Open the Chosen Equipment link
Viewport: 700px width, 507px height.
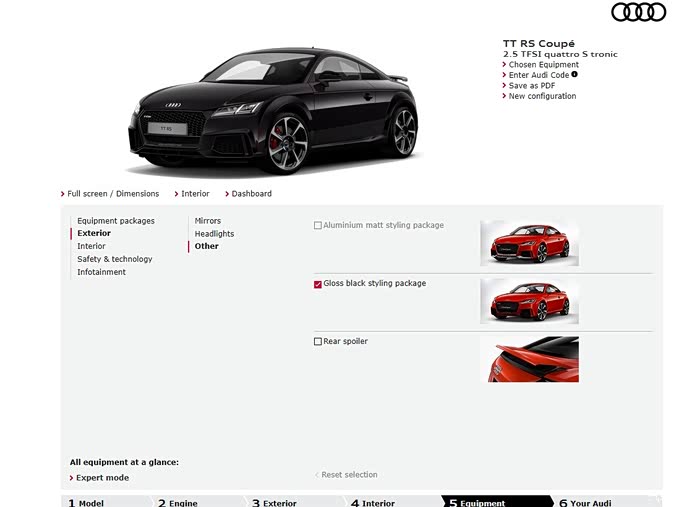543,65
